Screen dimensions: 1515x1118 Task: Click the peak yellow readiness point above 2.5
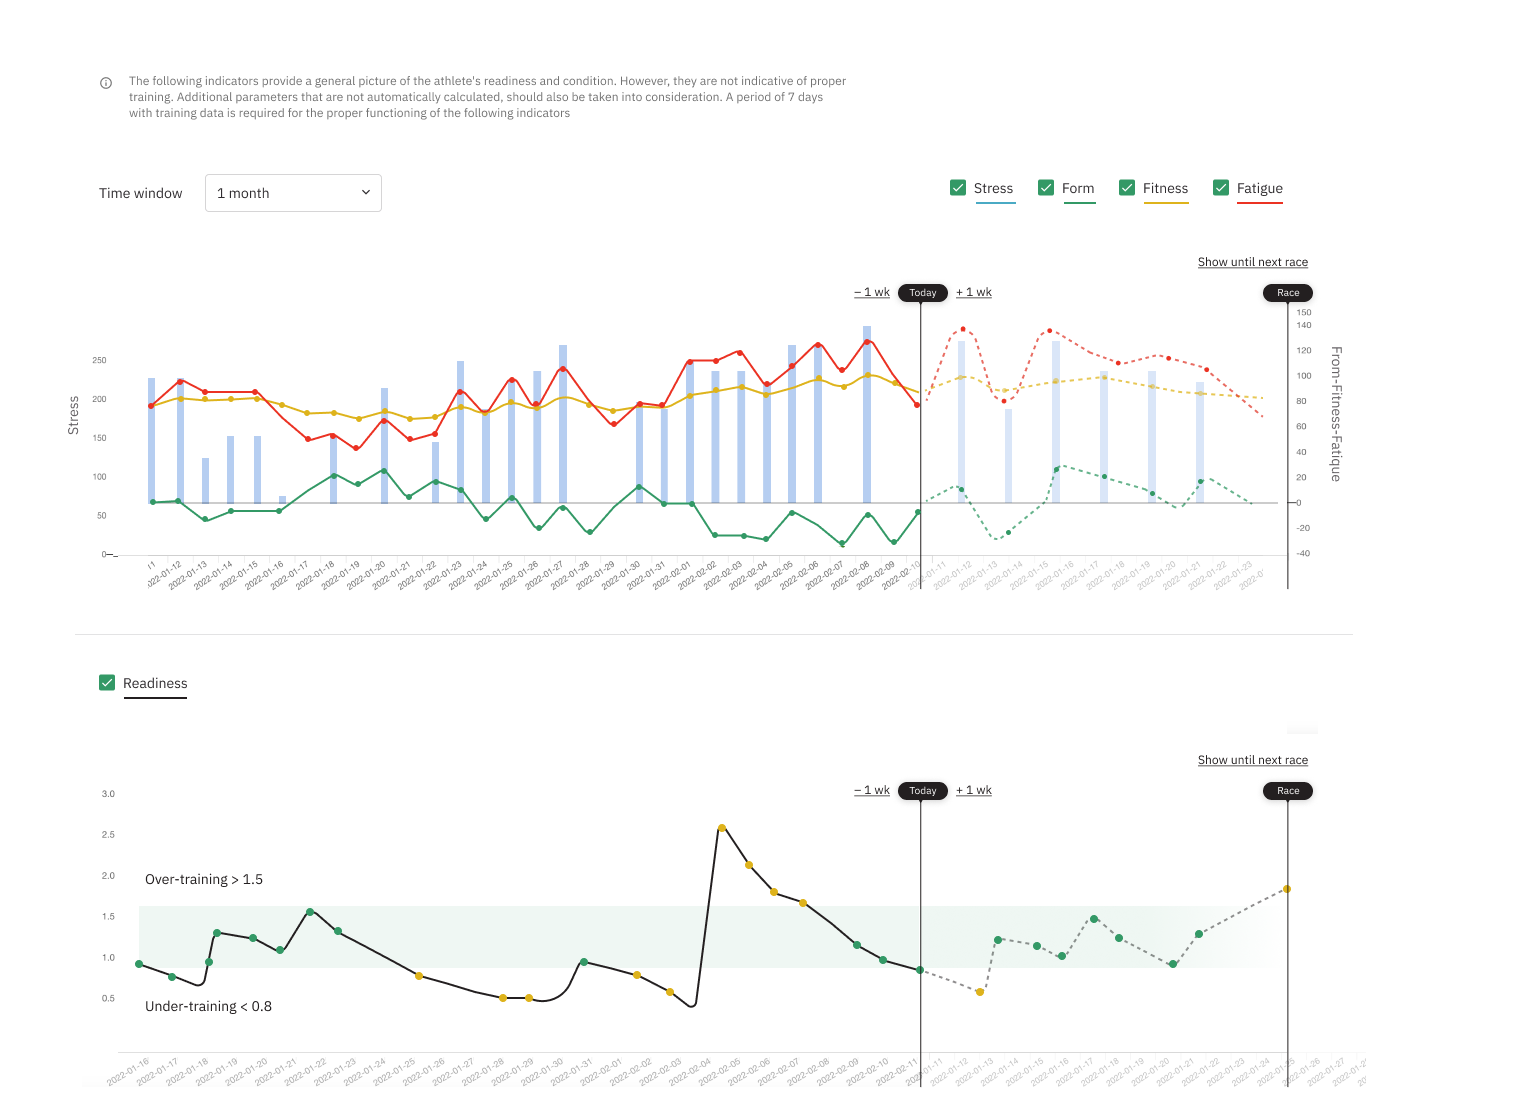(722, 828)
